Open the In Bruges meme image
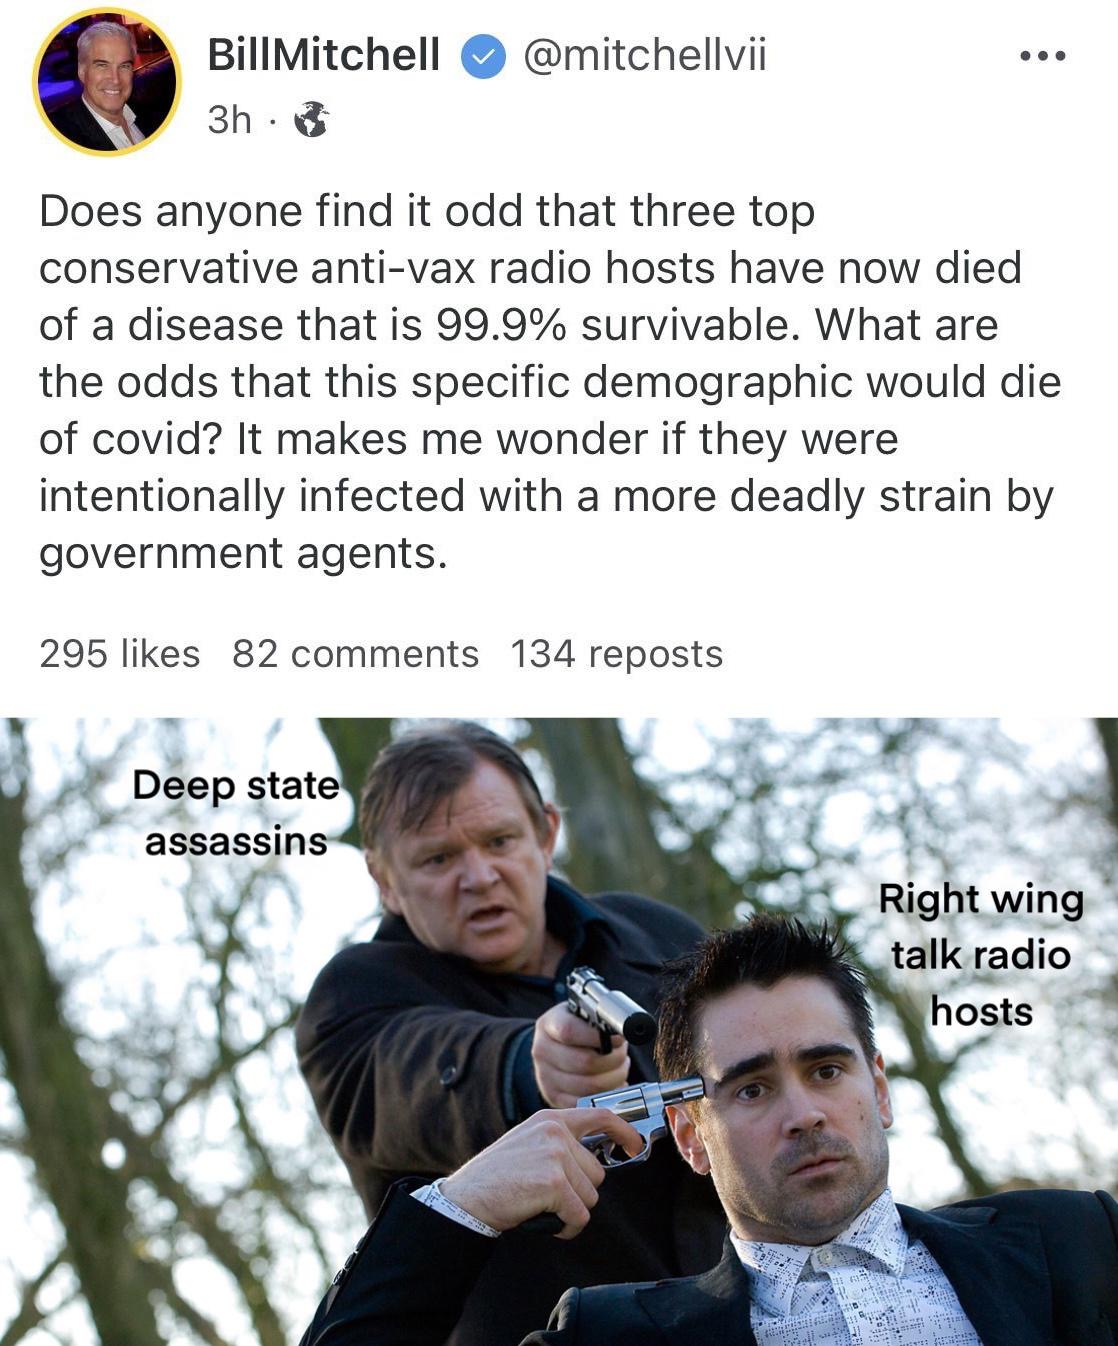The image size is (1118, 1346). (559, 1031)
